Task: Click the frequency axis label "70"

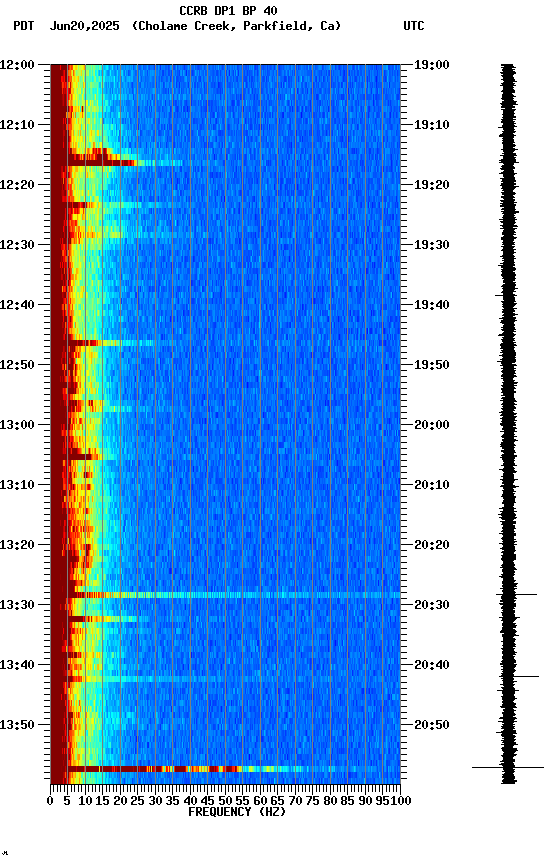Action: (295, 801)
